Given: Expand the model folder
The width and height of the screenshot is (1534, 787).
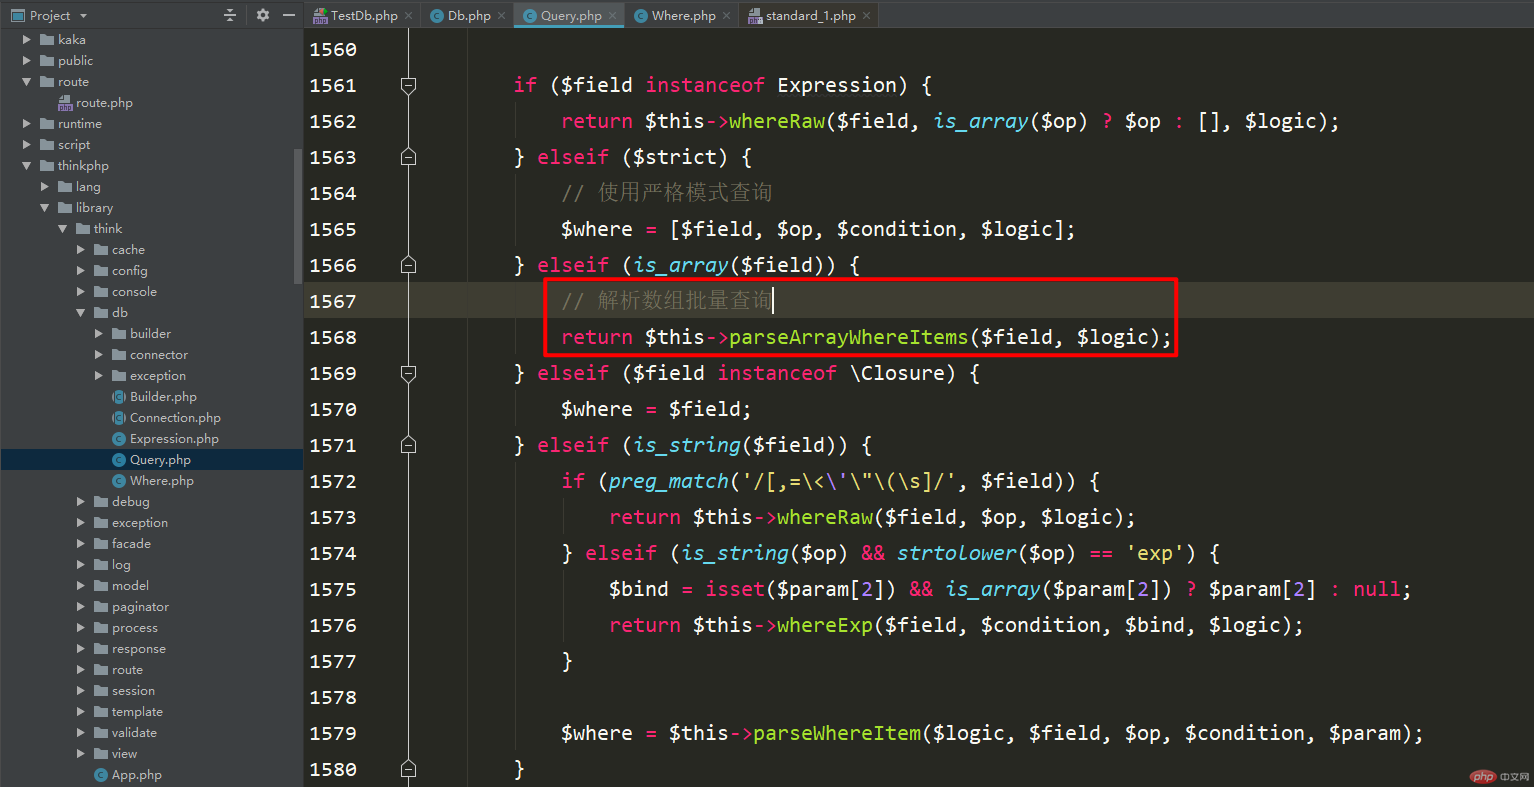Looking at the screenshot, I should point(81,586).
